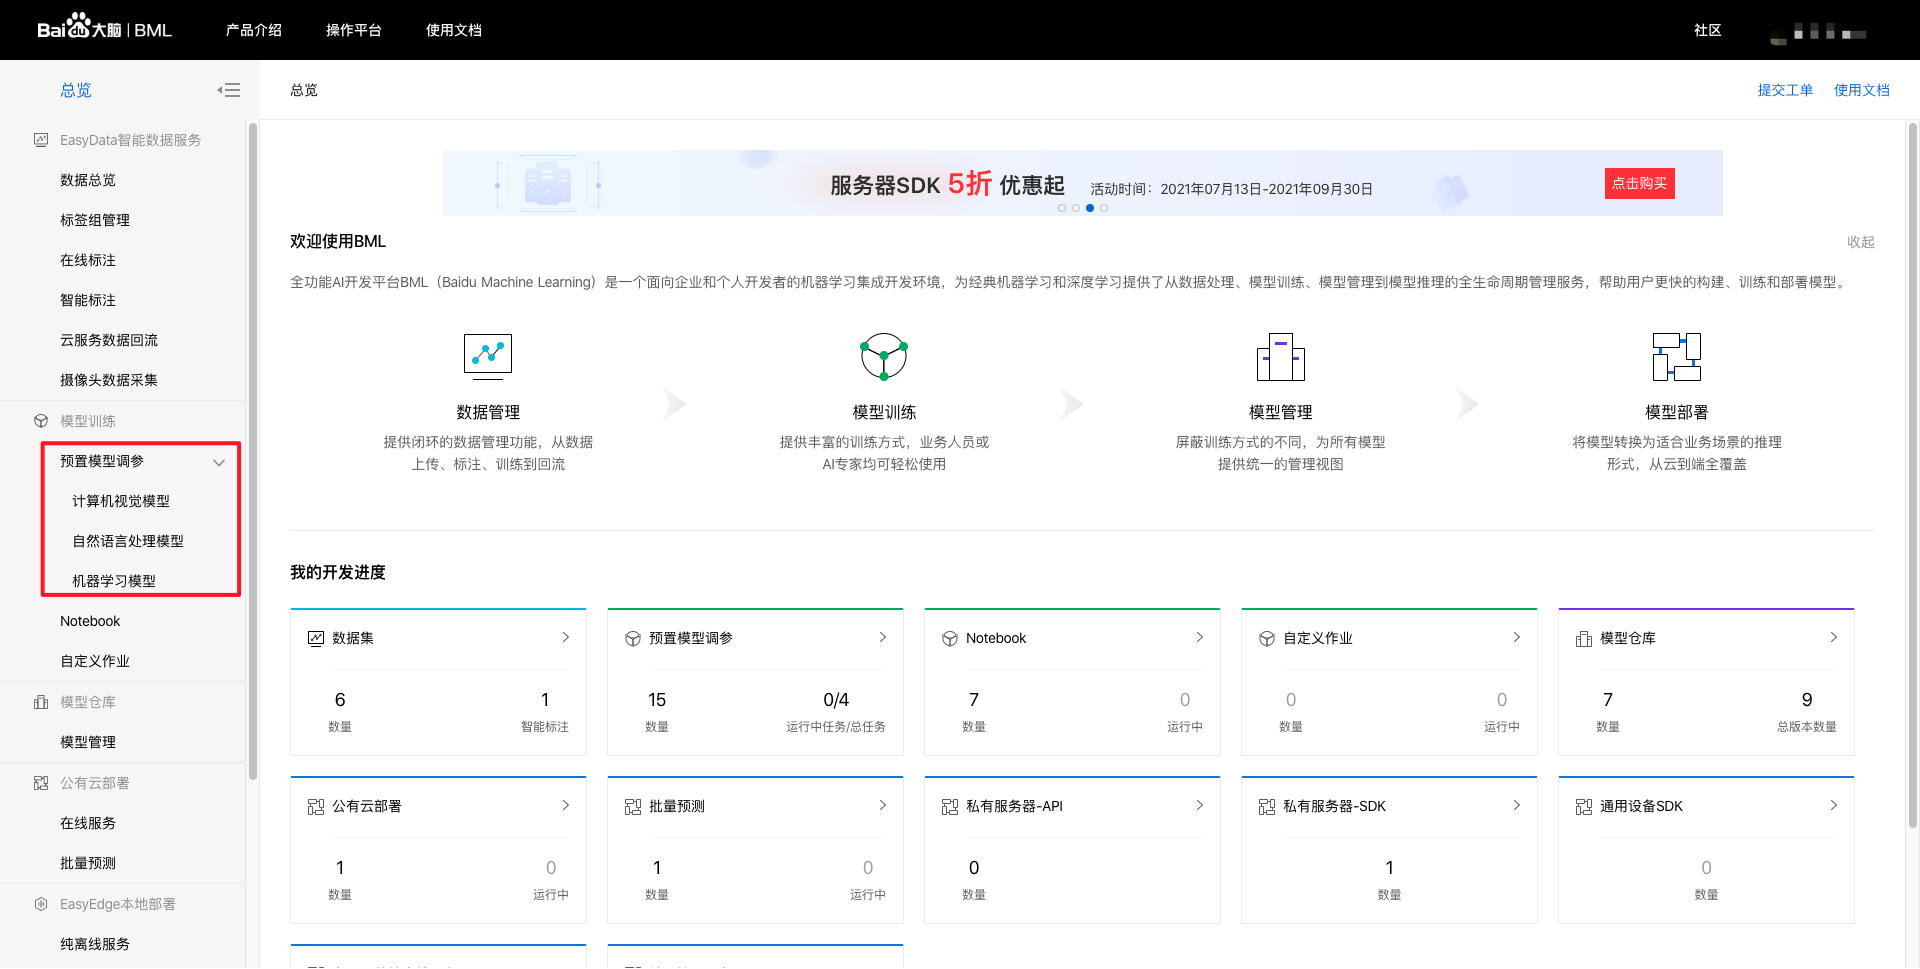Click the main page vertical scrollbar

(1913, 475)
